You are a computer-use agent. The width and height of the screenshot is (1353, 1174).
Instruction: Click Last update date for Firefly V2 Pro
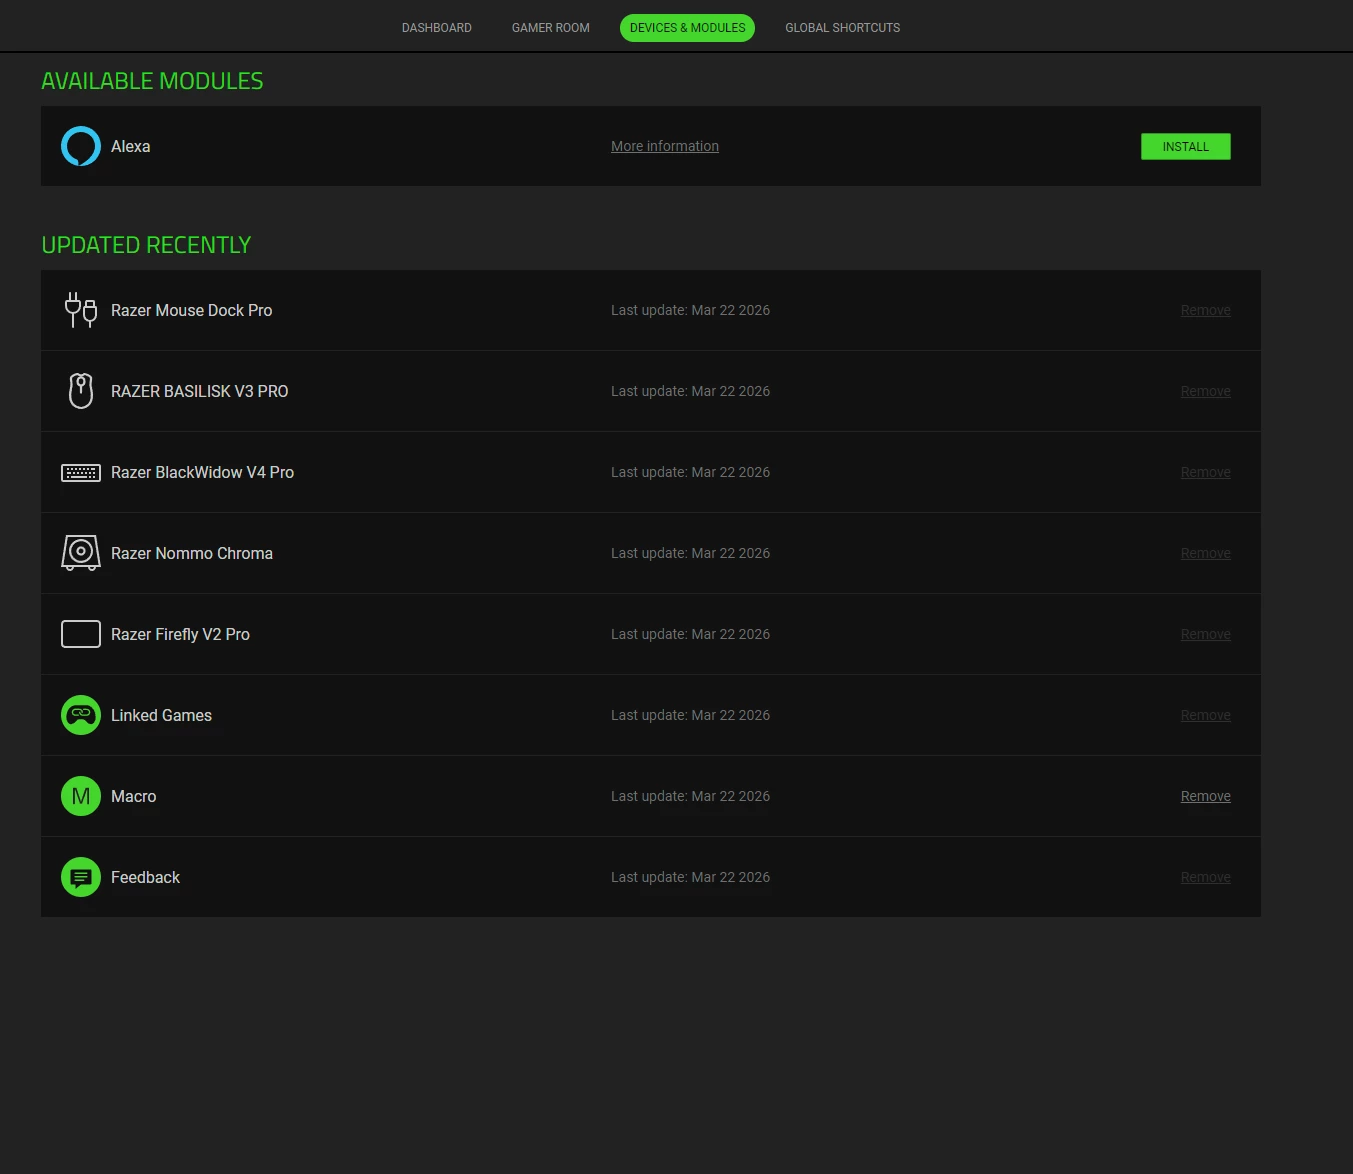(x=691, y=634)
